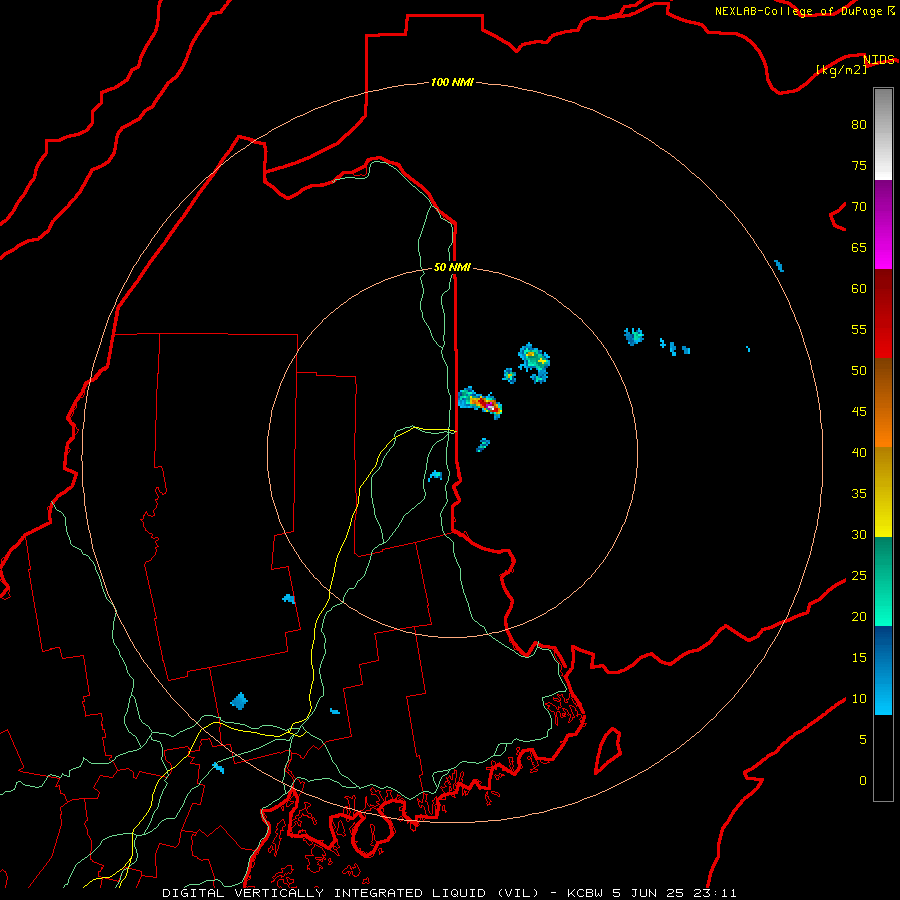Pick the magenta-purple segment of the color bar
This screenshot has height=900, width=900.
pos(883,224)
